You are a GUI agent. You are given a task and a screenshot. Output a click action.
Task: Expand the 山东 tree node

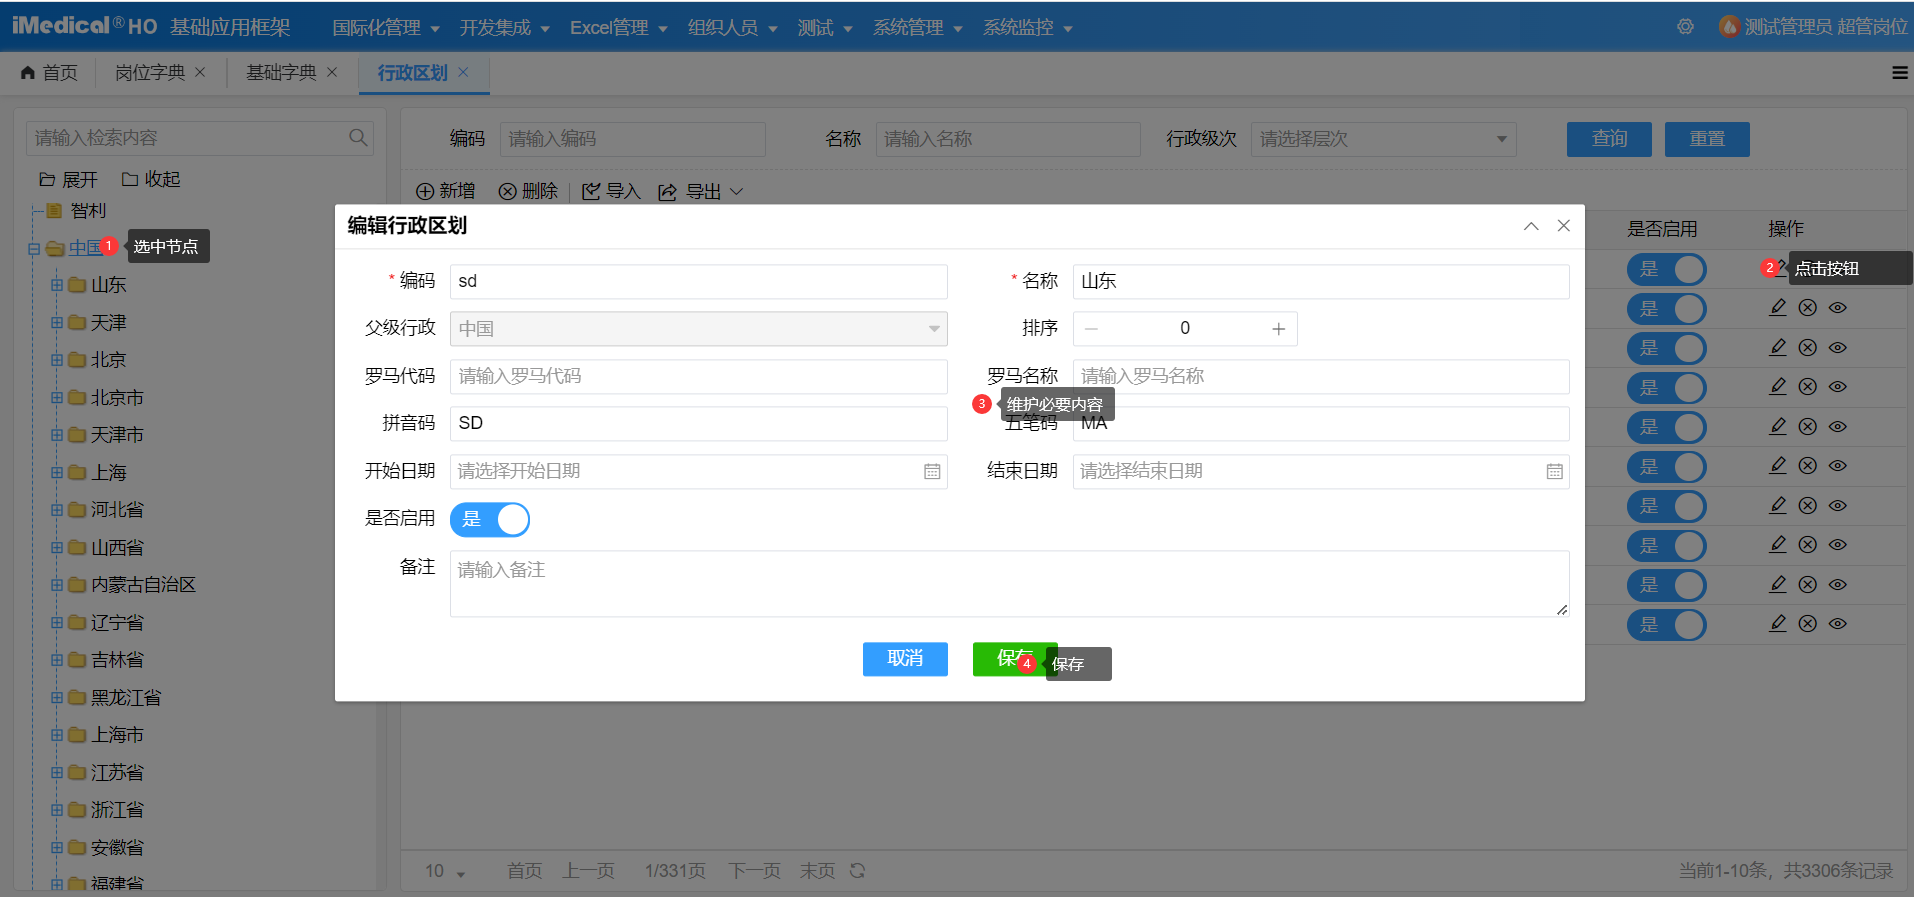coord(58,285)
